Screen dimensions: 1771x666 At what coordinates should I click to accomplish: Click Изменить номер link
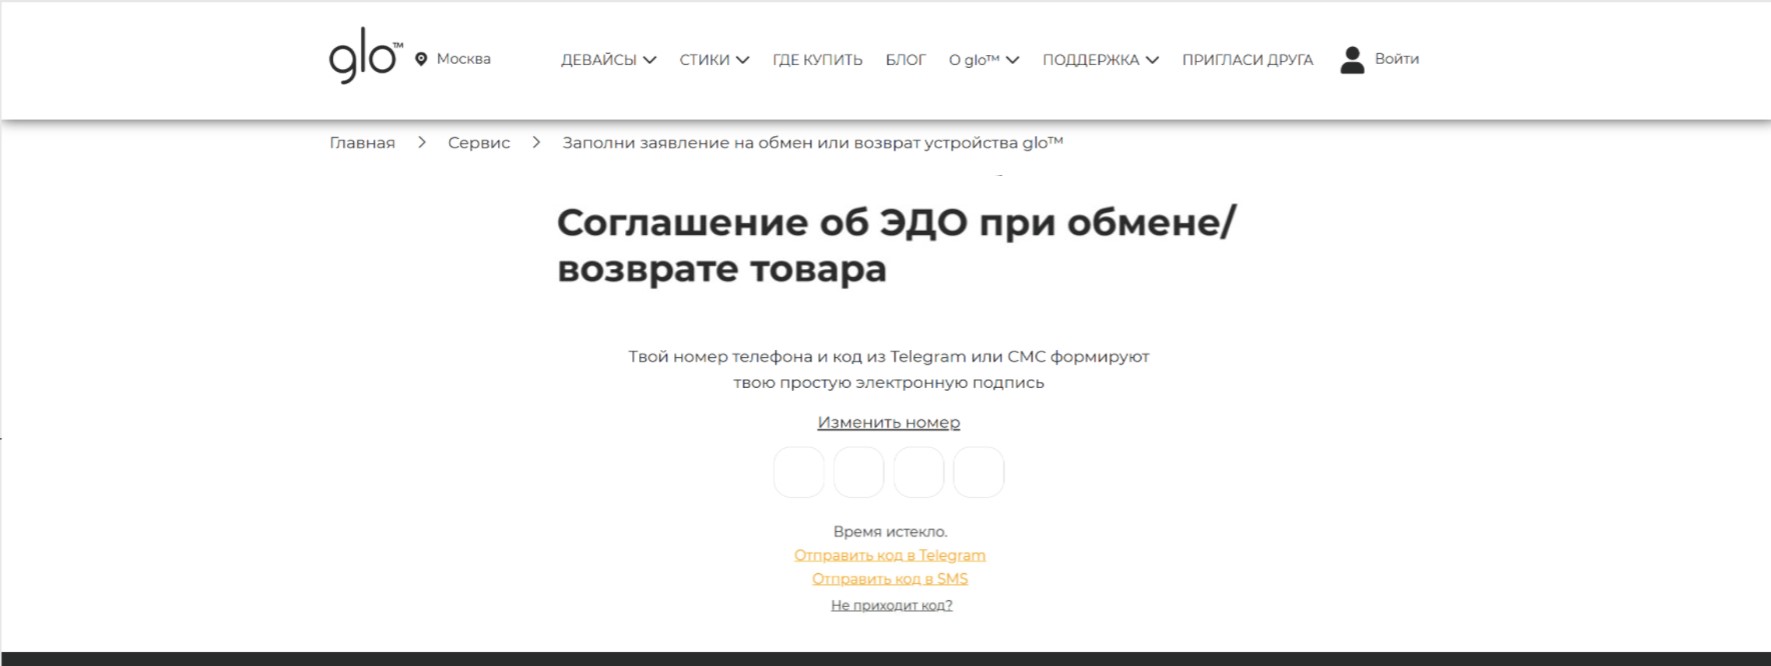[888, 423]
